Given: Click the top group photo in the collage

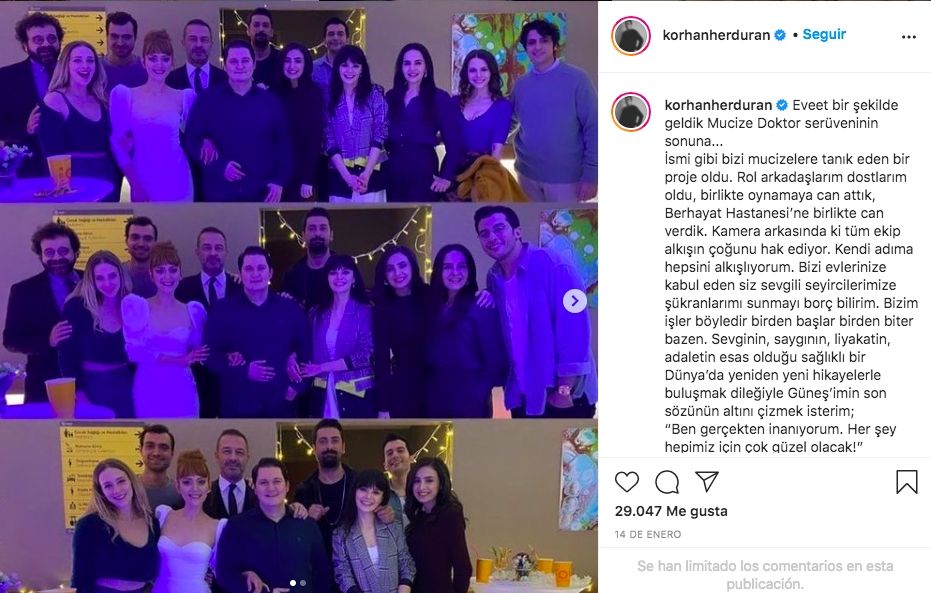Looking at the screenshot, I should click(299, 102).
